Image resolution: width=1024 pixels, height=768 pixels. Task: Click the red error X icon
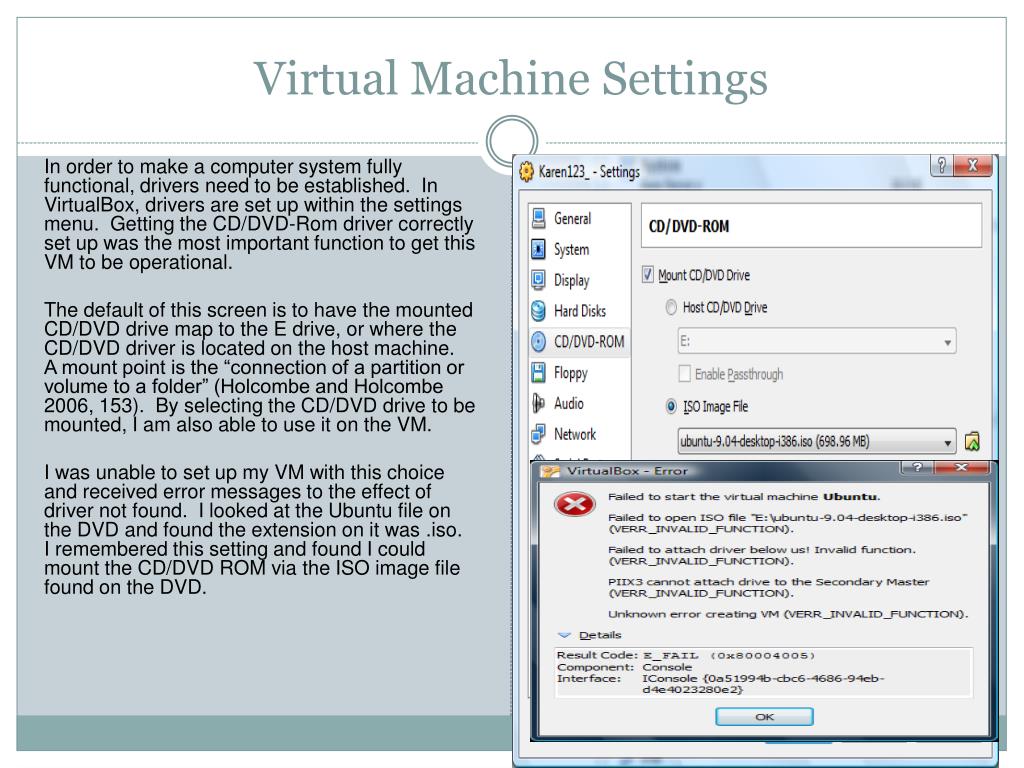click(x=574, y=504)
